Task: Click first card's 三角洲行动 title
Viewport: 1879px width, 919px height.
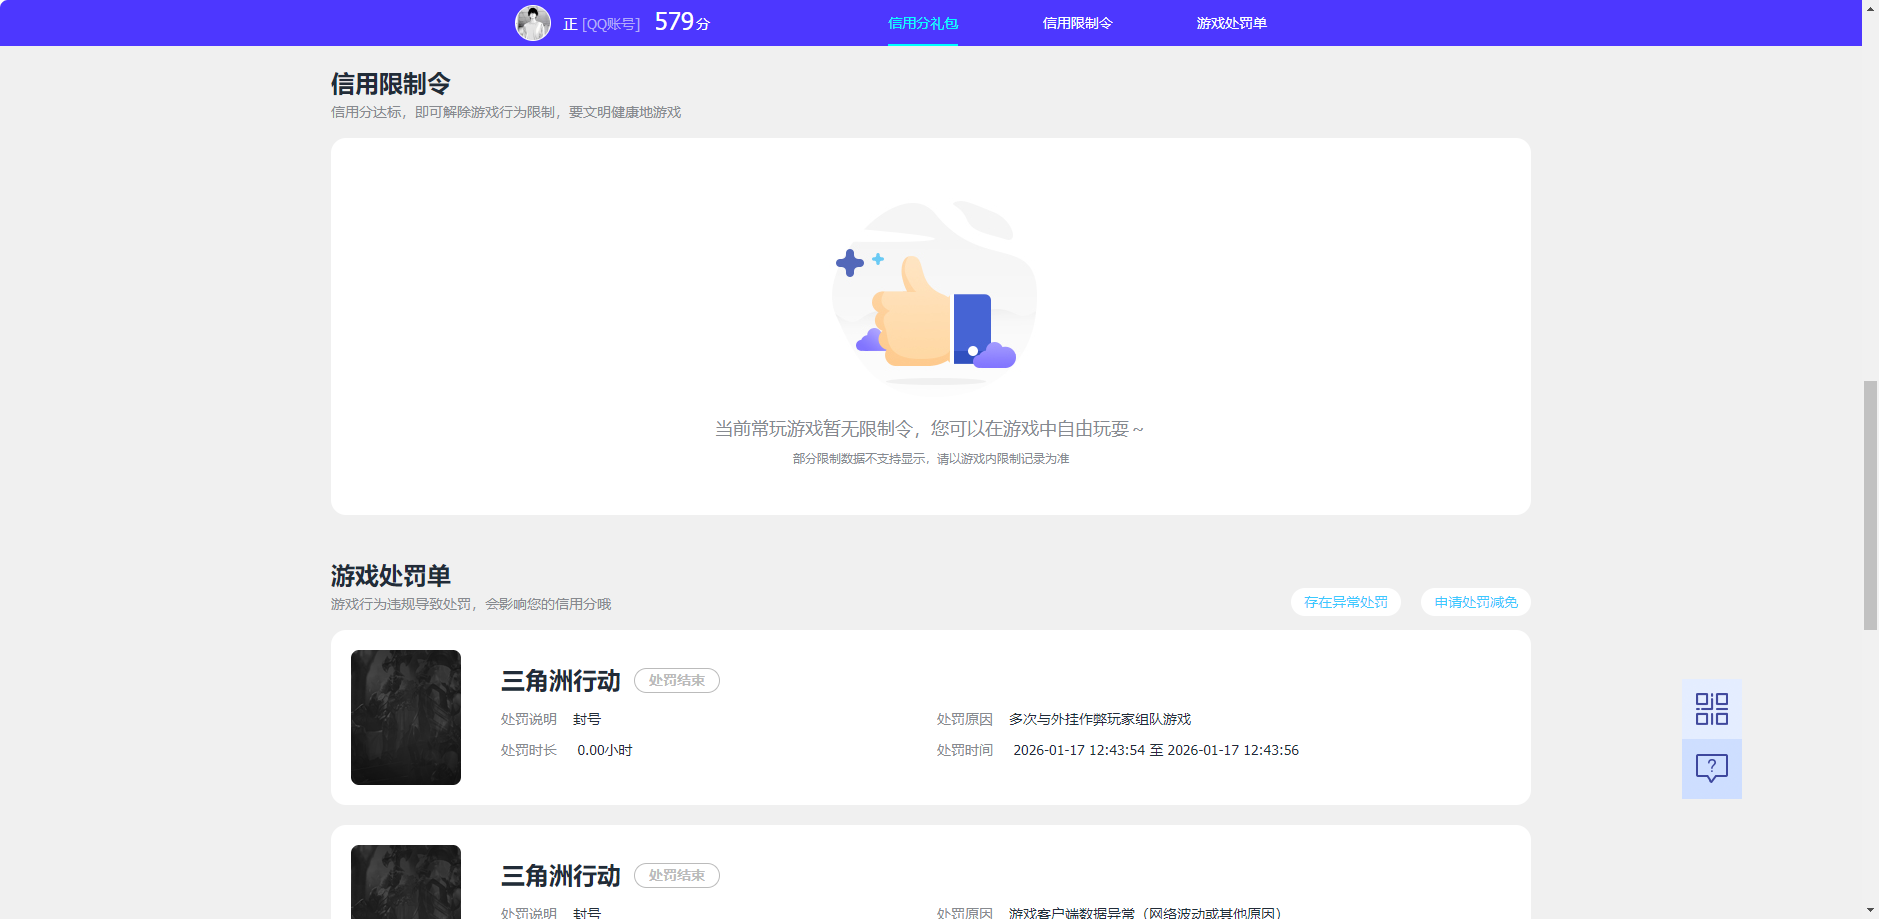Action: [x=561, y=681]
